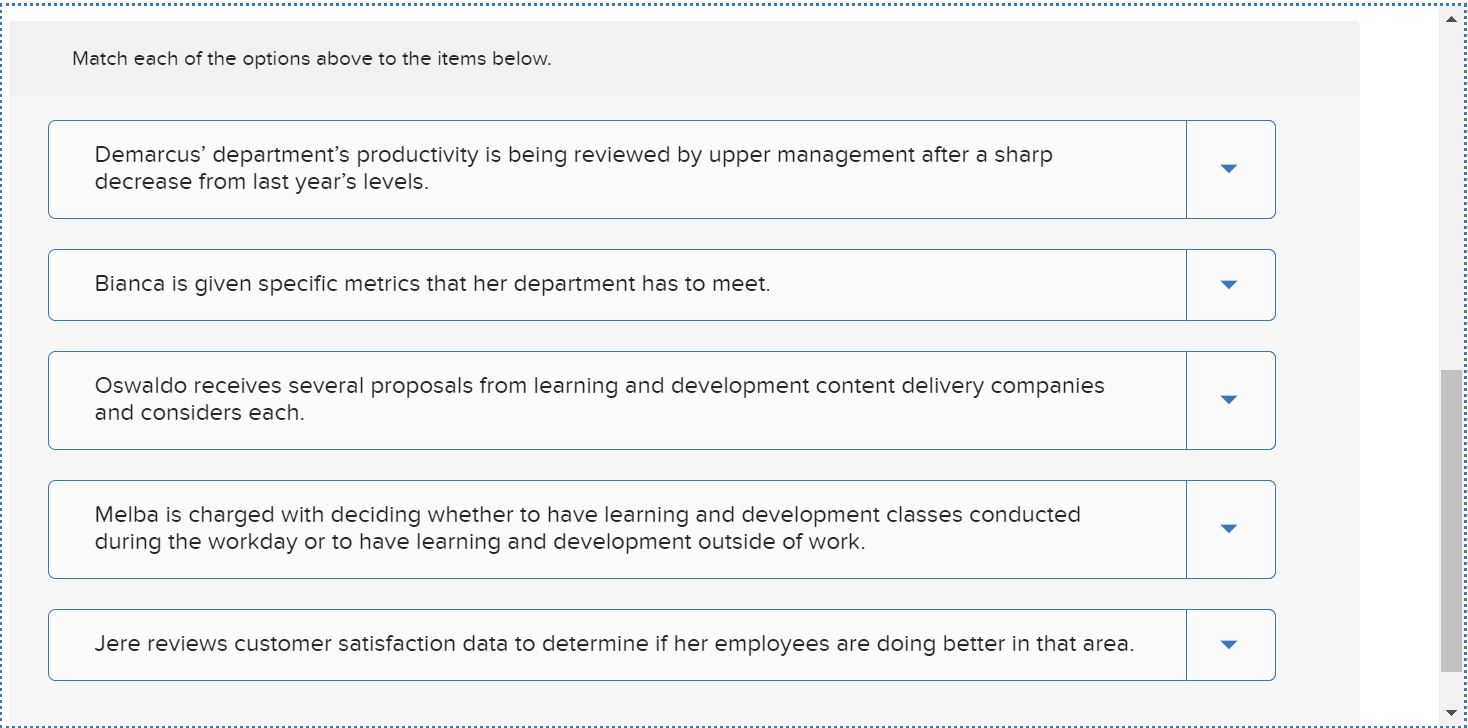Click the scrollbar down arrow
The image size is (1468, 728).
point(1449,712)
